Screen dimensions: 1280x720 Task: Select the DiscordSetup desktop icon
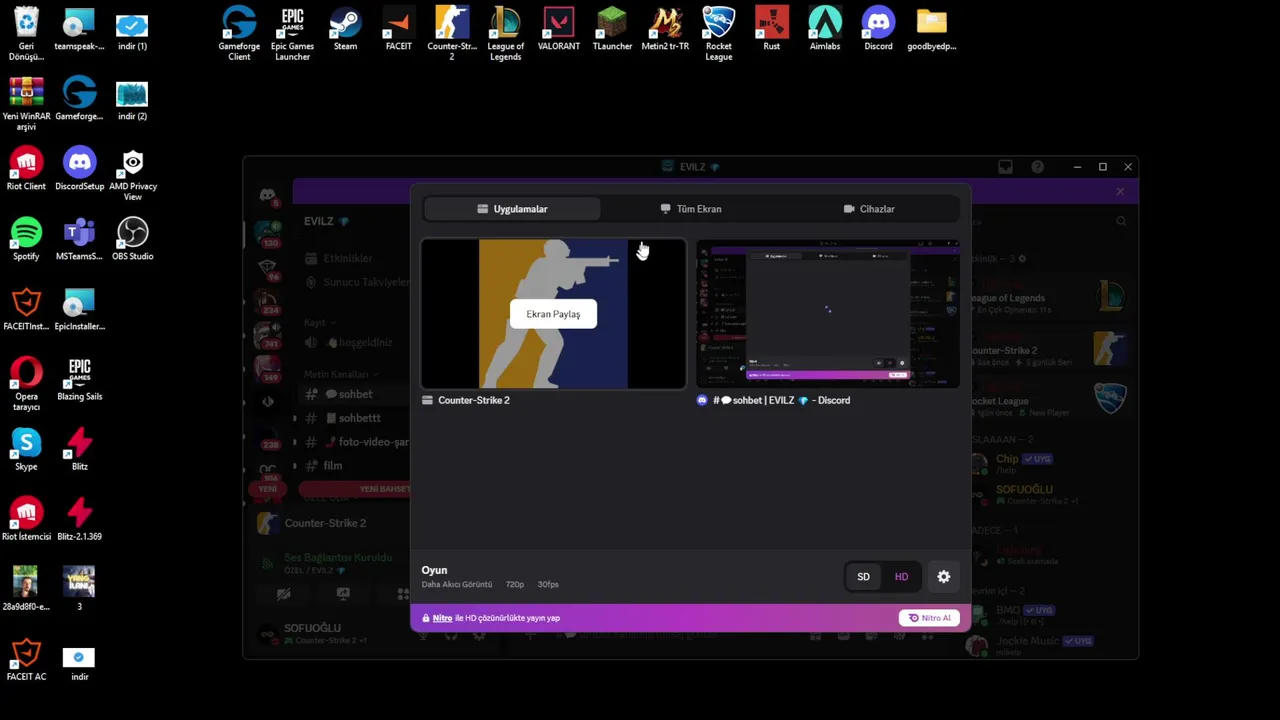[79, 169]
